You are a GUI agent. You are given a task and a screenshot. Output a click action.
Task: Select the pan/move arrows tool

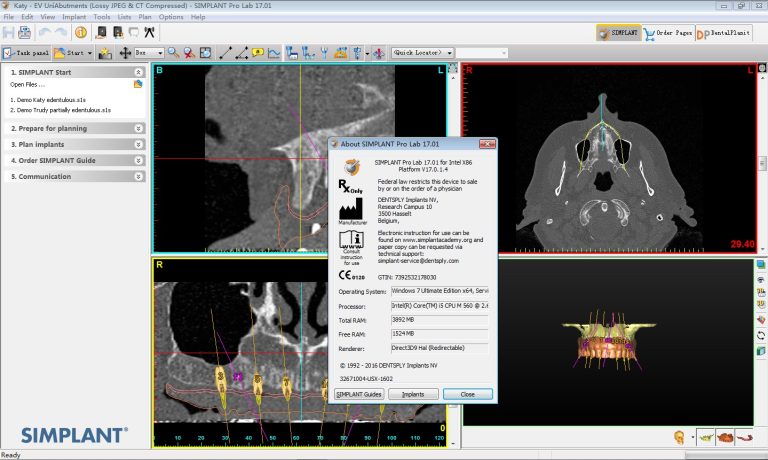pos(125,53)
